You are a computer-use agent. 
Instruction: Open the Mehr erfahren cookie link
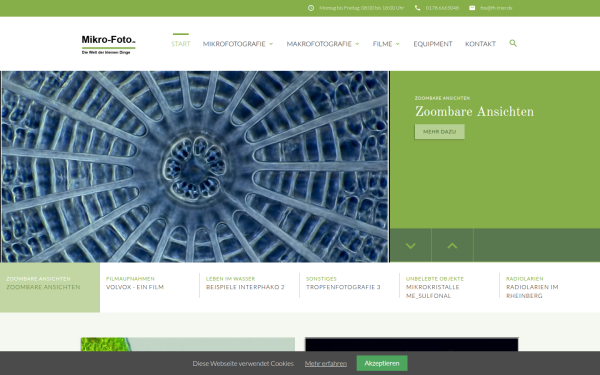326,364
